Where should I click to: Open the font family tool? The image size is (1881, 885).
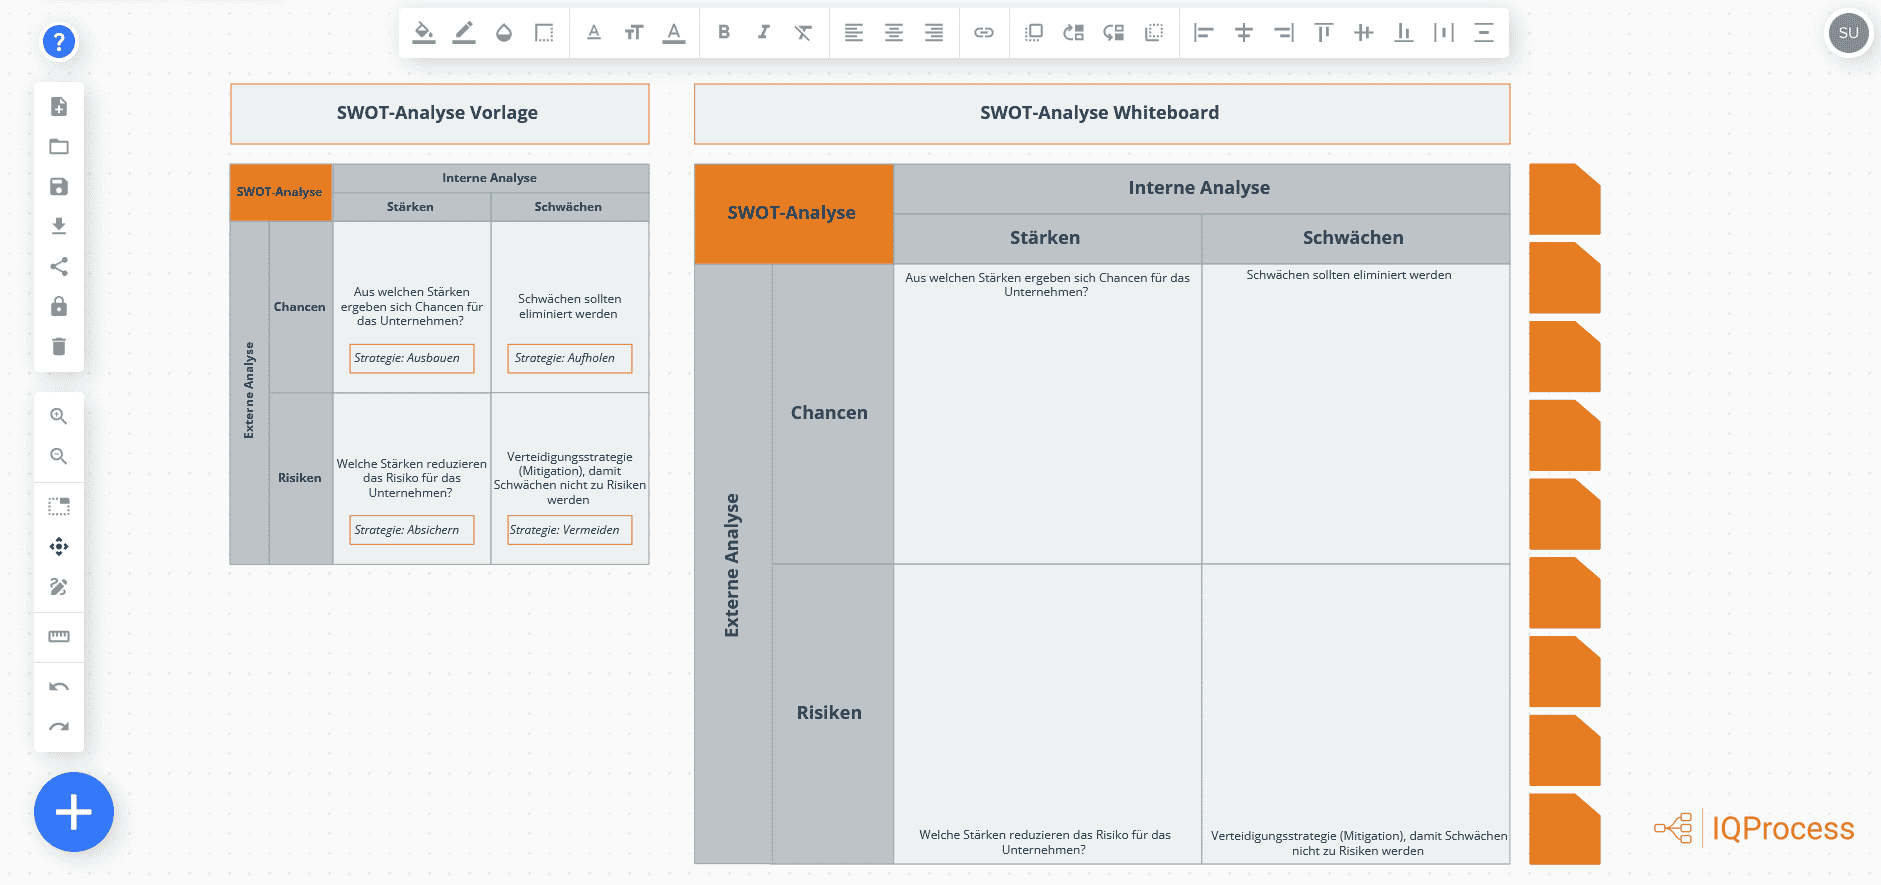(594, 33)
